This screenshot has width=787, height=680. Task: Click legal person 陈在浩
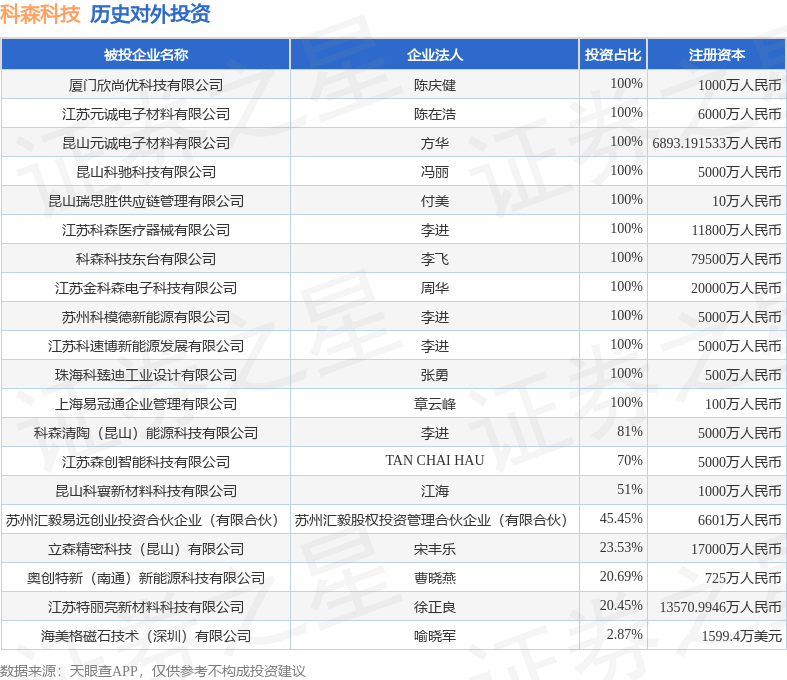coord(435,114)
